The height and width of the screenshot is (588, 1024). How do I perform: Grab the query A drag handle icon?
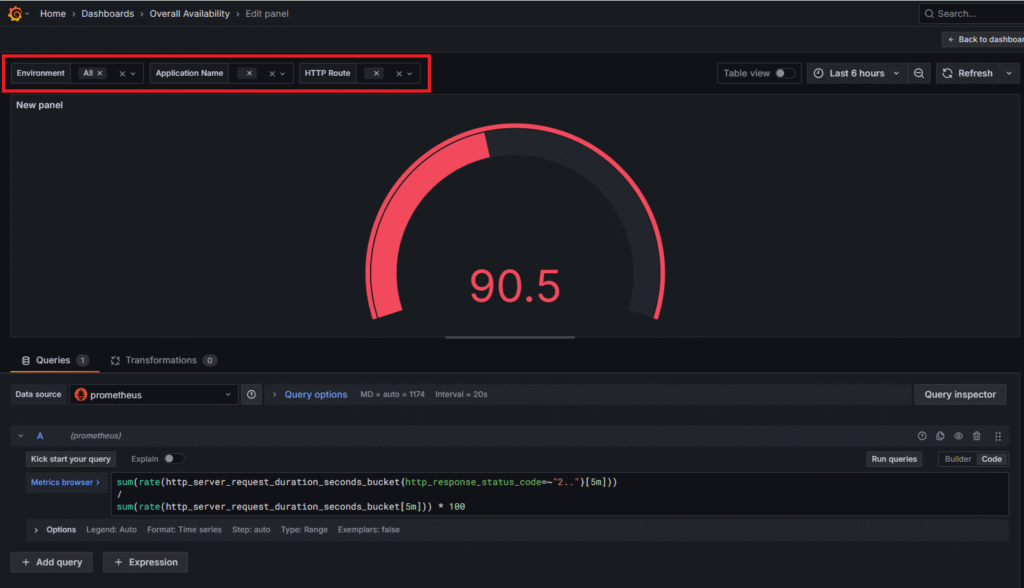(997, 436)
